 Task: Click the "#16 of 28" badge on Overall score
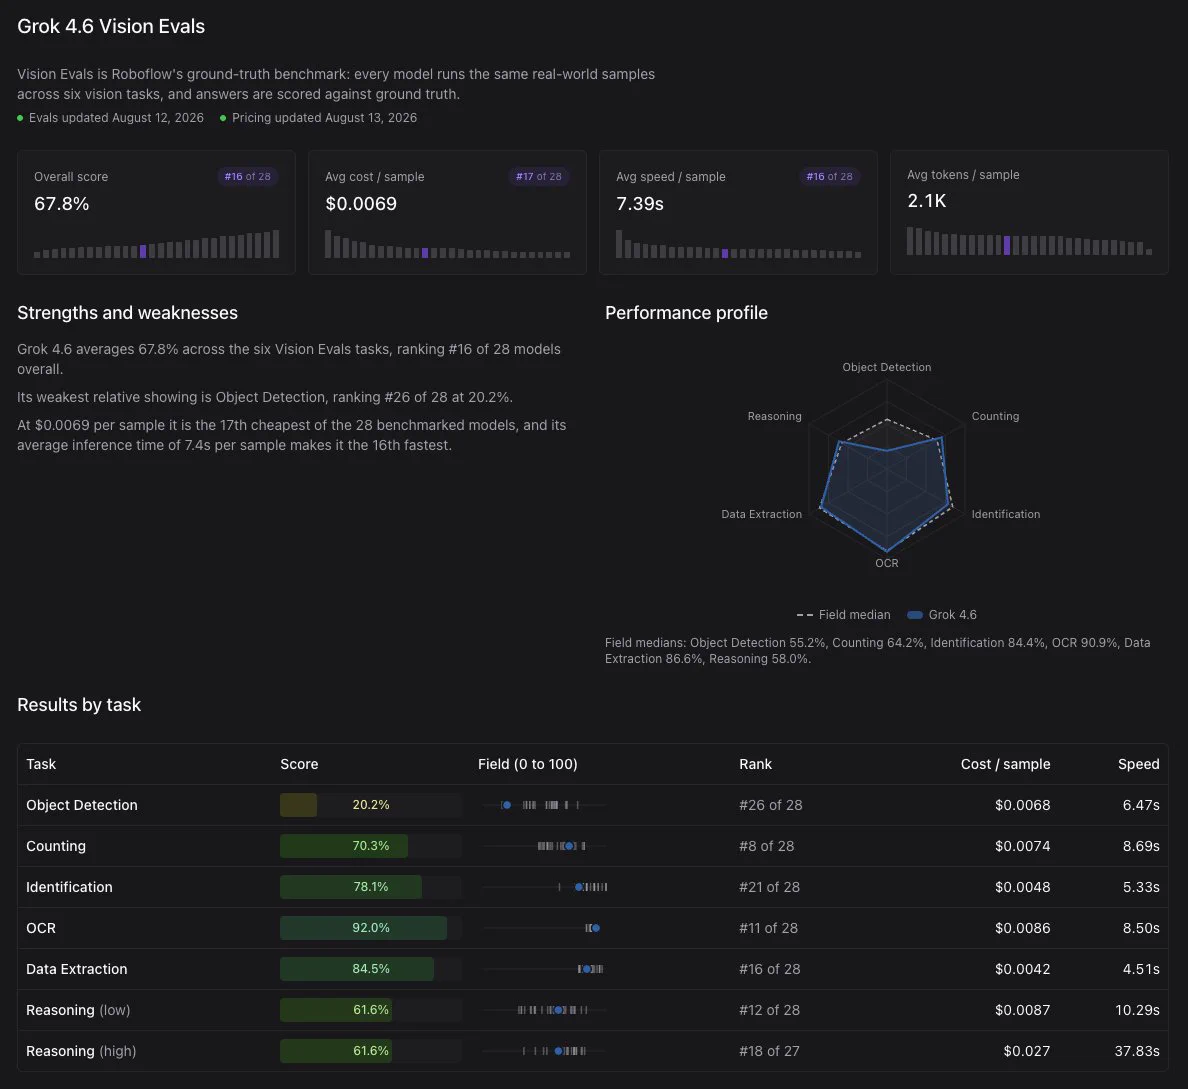pyautogui.click(x=247, y=177)
